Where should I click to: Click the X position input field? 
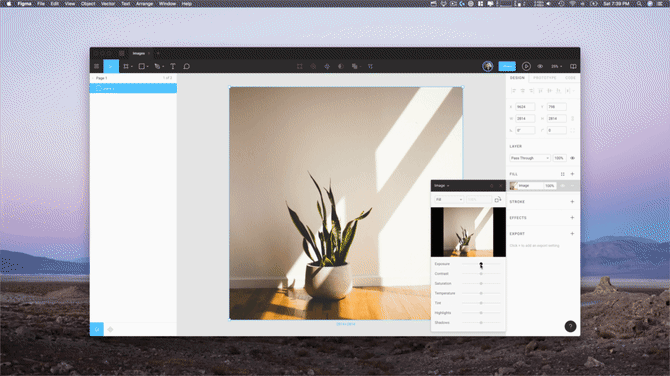[x=525, y=107]
